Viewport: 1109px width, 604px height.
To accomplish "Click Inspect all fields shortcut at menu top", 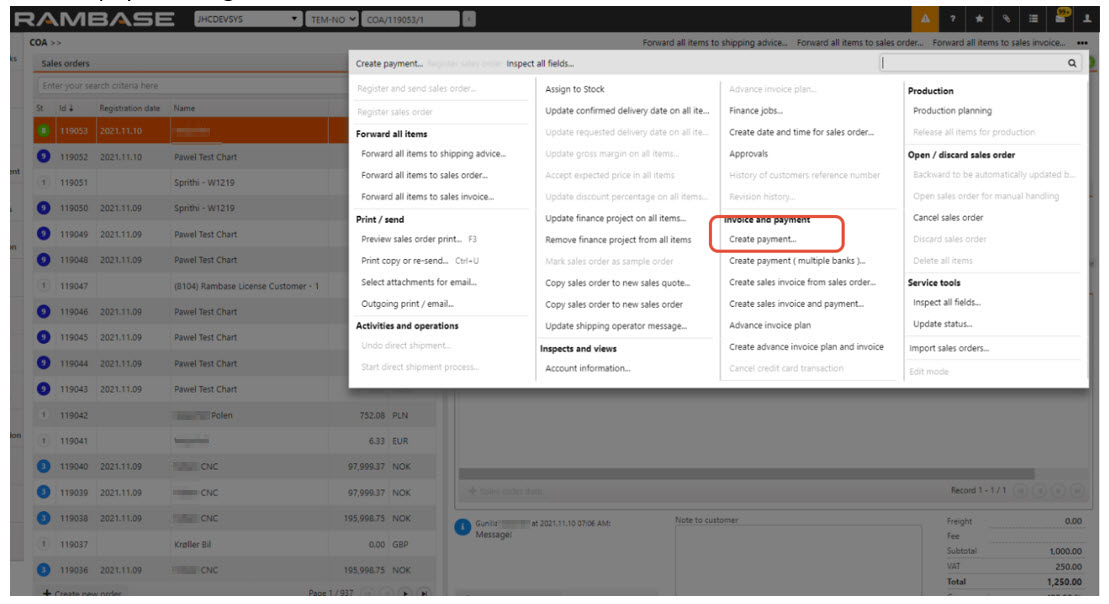I will point(539,63).
